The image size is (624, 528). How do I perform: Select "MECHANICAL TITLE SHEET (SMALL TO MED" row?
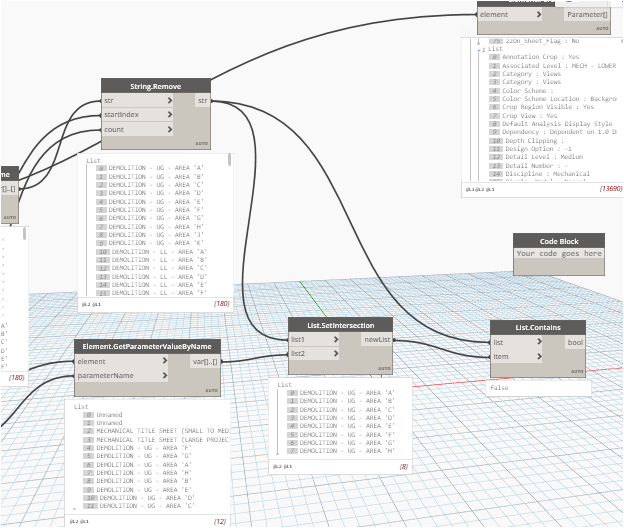click(x=156, y=431)
